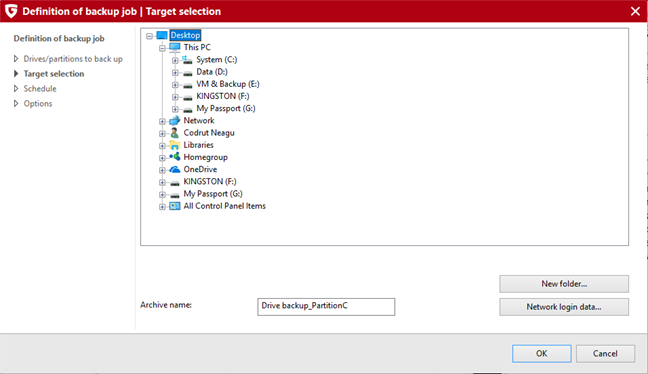Expand the VM & Backup (E:) node
Viewport: 648px width, 374px height.
175,85
